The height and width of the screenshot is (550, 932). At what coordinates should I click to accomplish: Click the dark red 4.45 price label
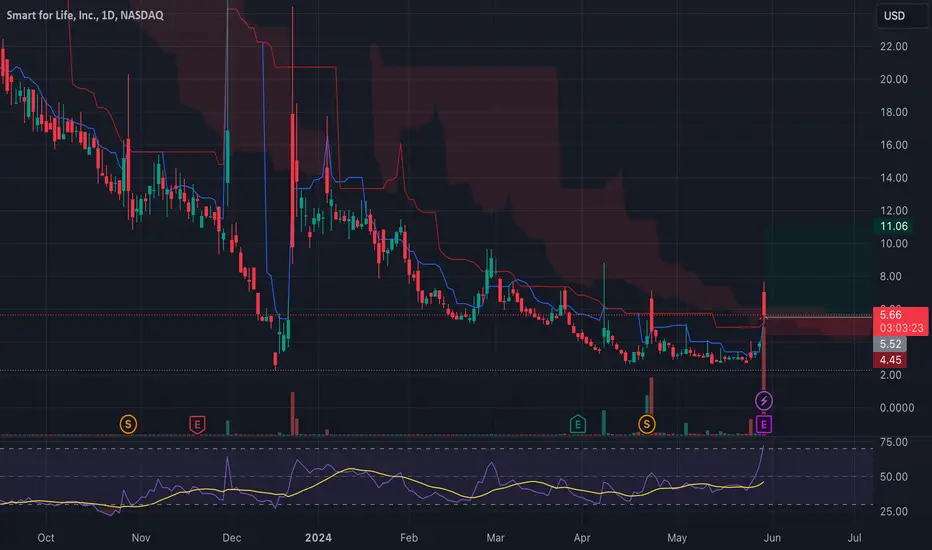(x=890, y=360)
